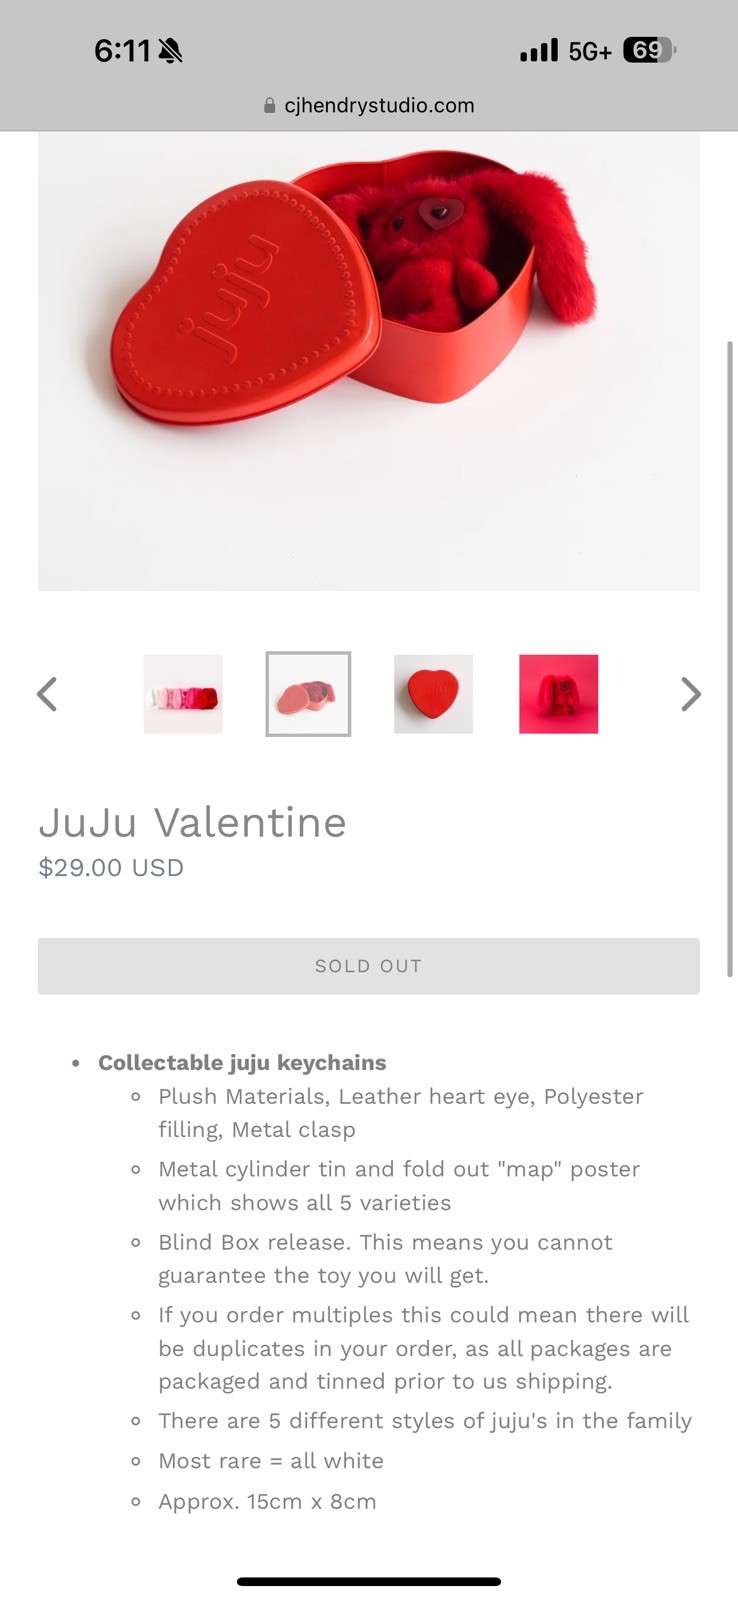Show next thumbnails with right chevron
Viewport: 738px width, 1600px height.
coord(690,694)
